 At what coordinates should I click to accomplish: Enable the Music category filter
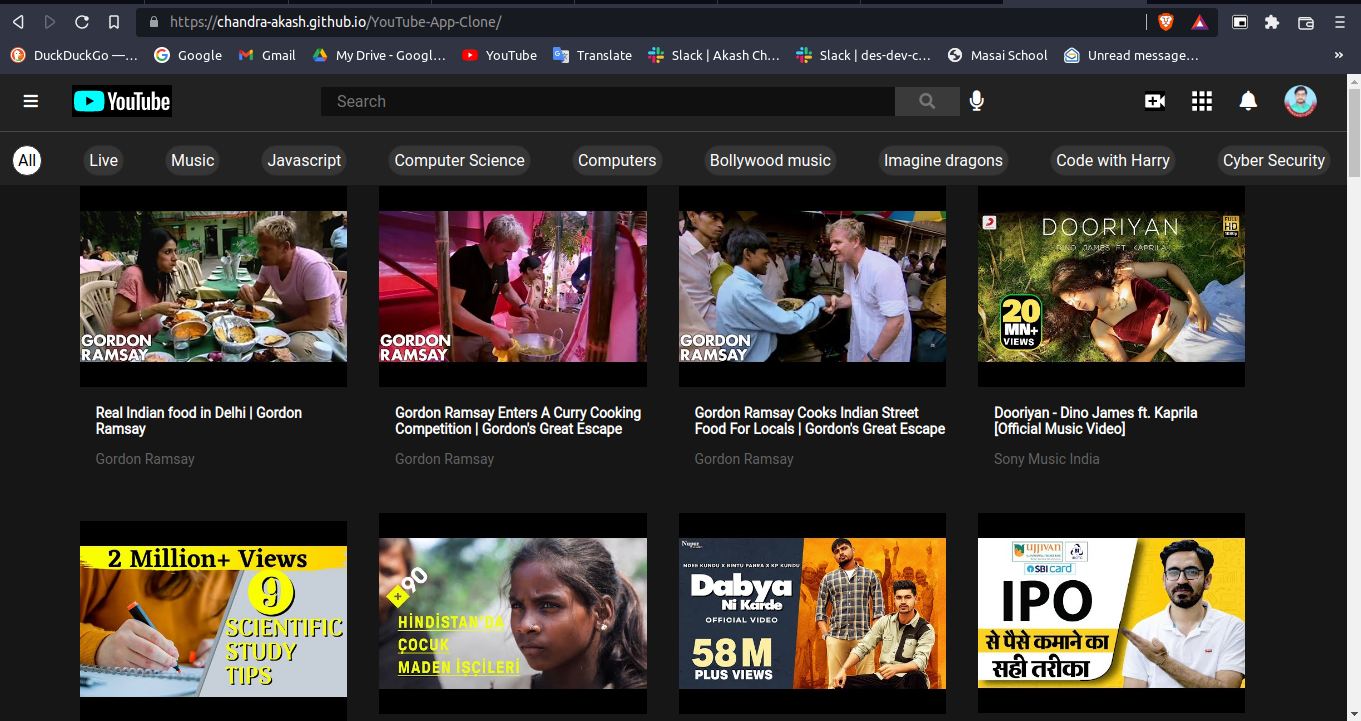tap(191, 160)
